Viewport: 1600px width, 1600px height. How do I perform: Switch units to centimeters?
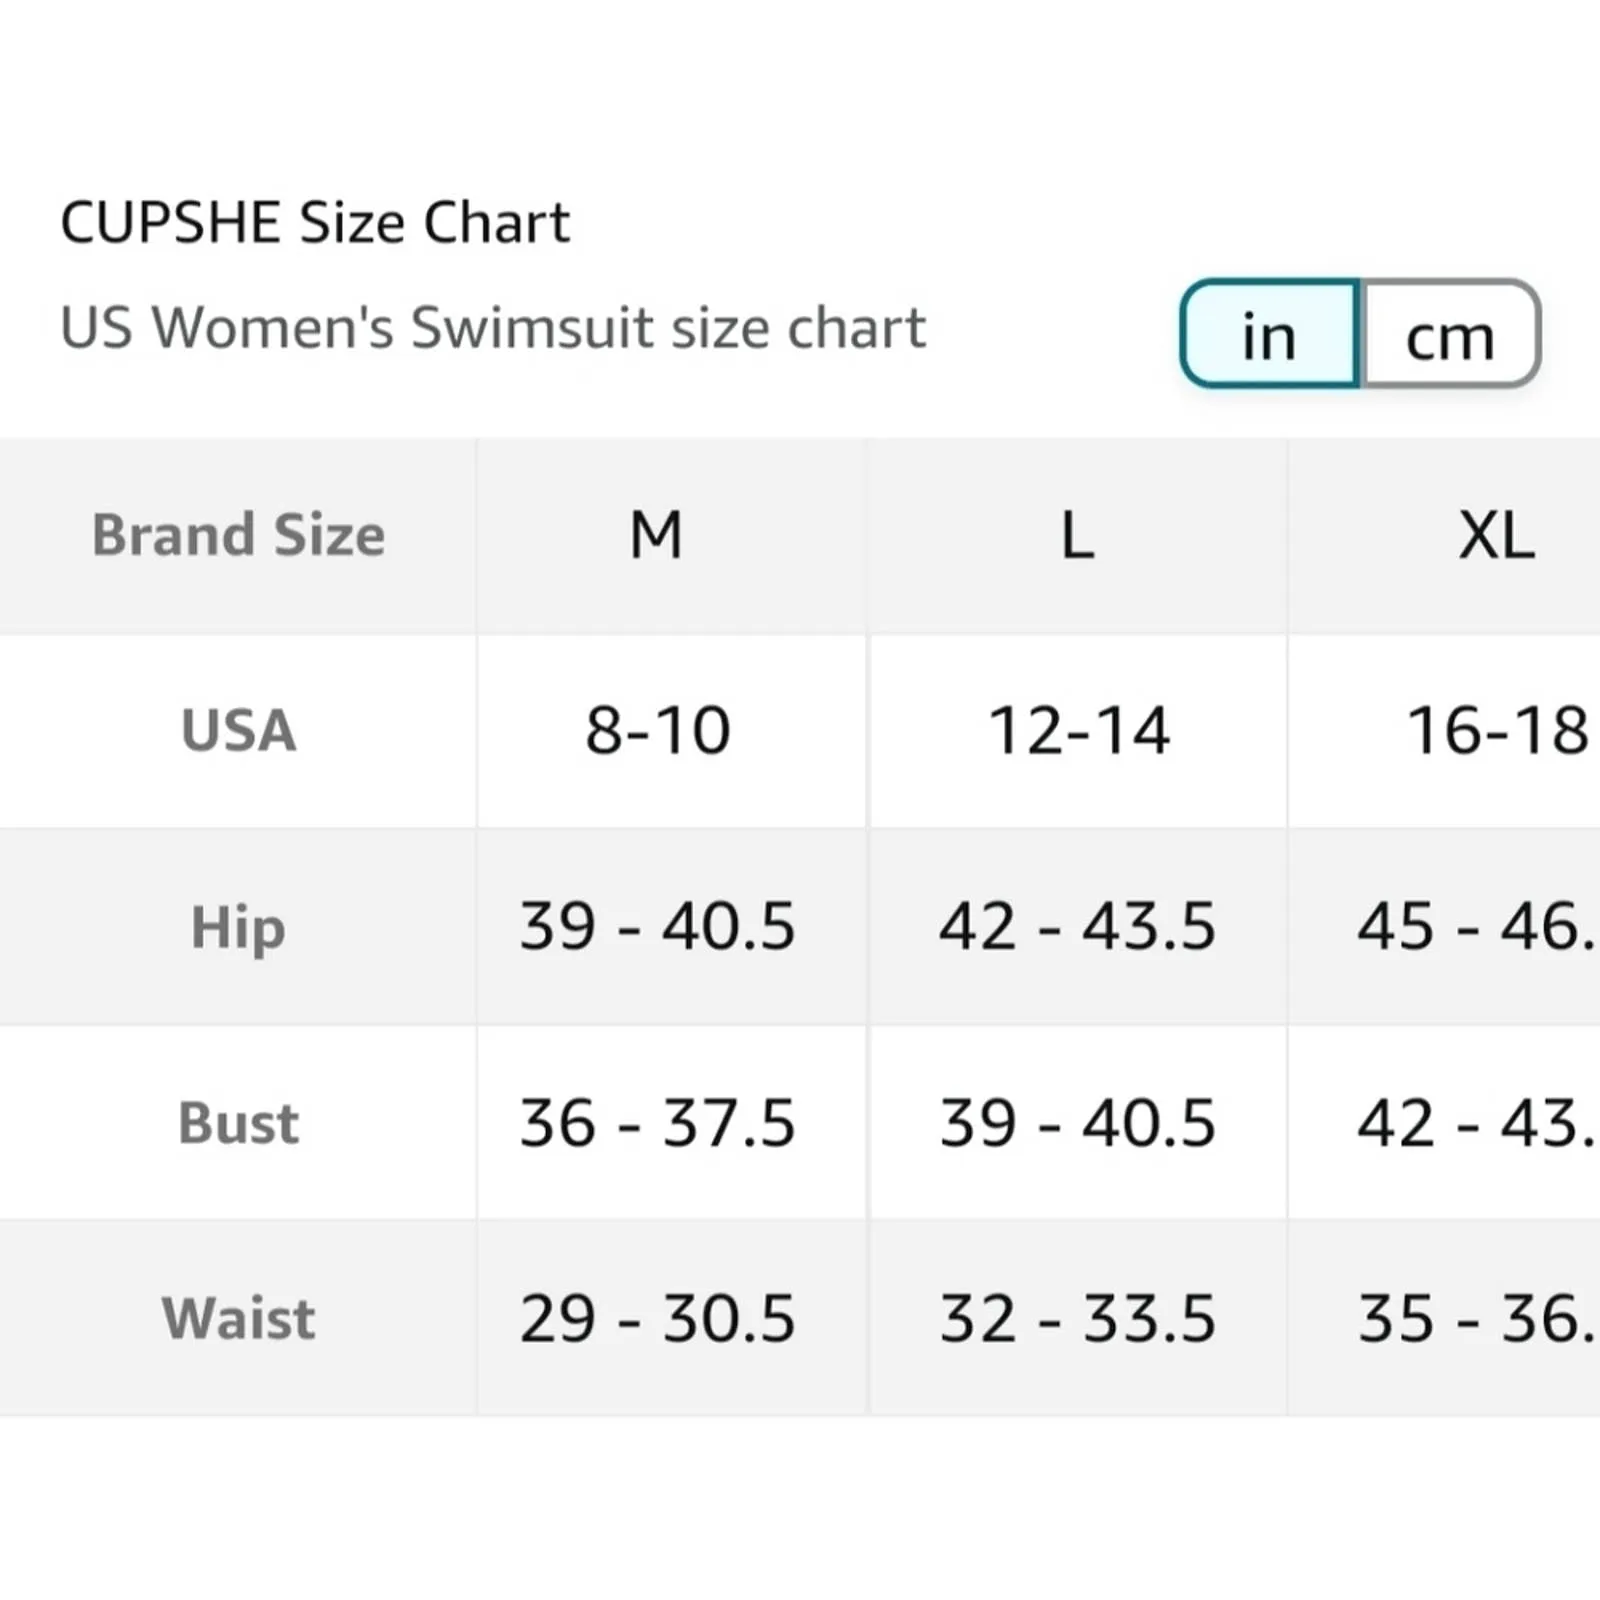tap(1450, 334)
